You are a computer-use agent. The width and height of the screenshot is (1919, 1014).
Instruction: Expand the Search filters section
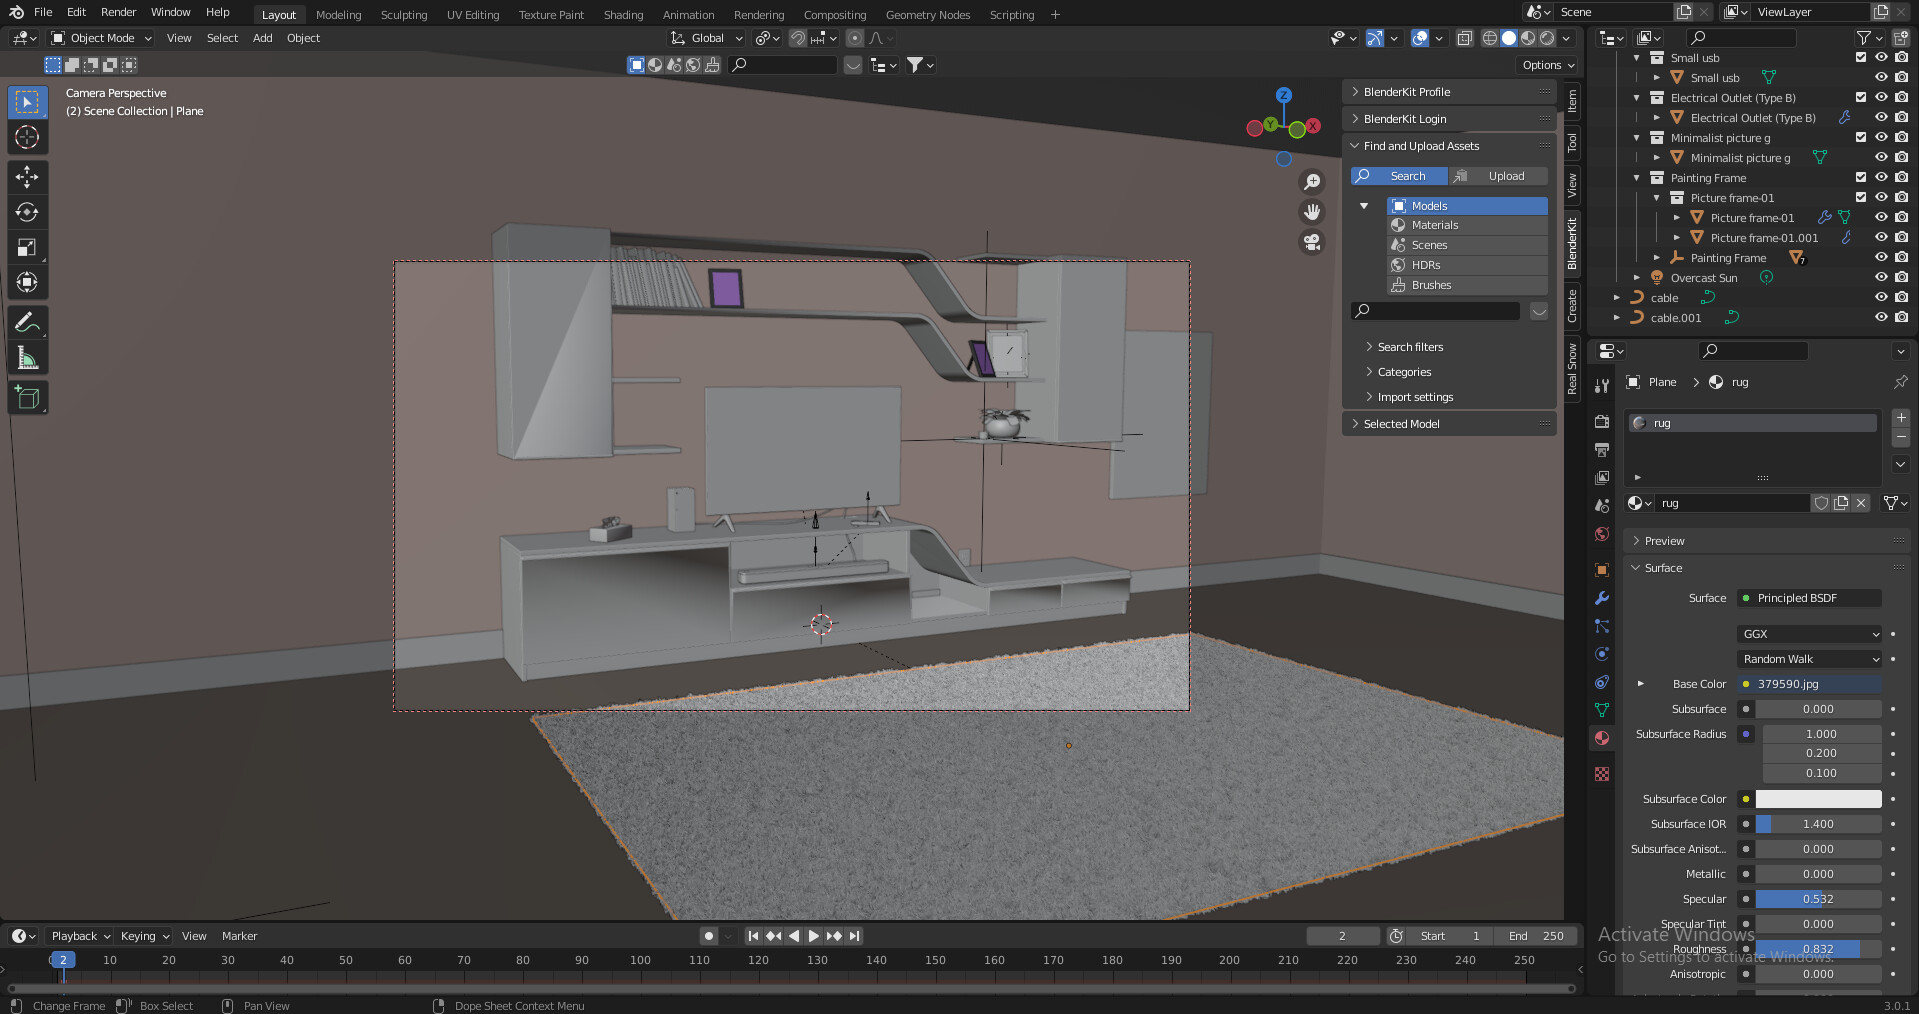(x=1410, y=347)
